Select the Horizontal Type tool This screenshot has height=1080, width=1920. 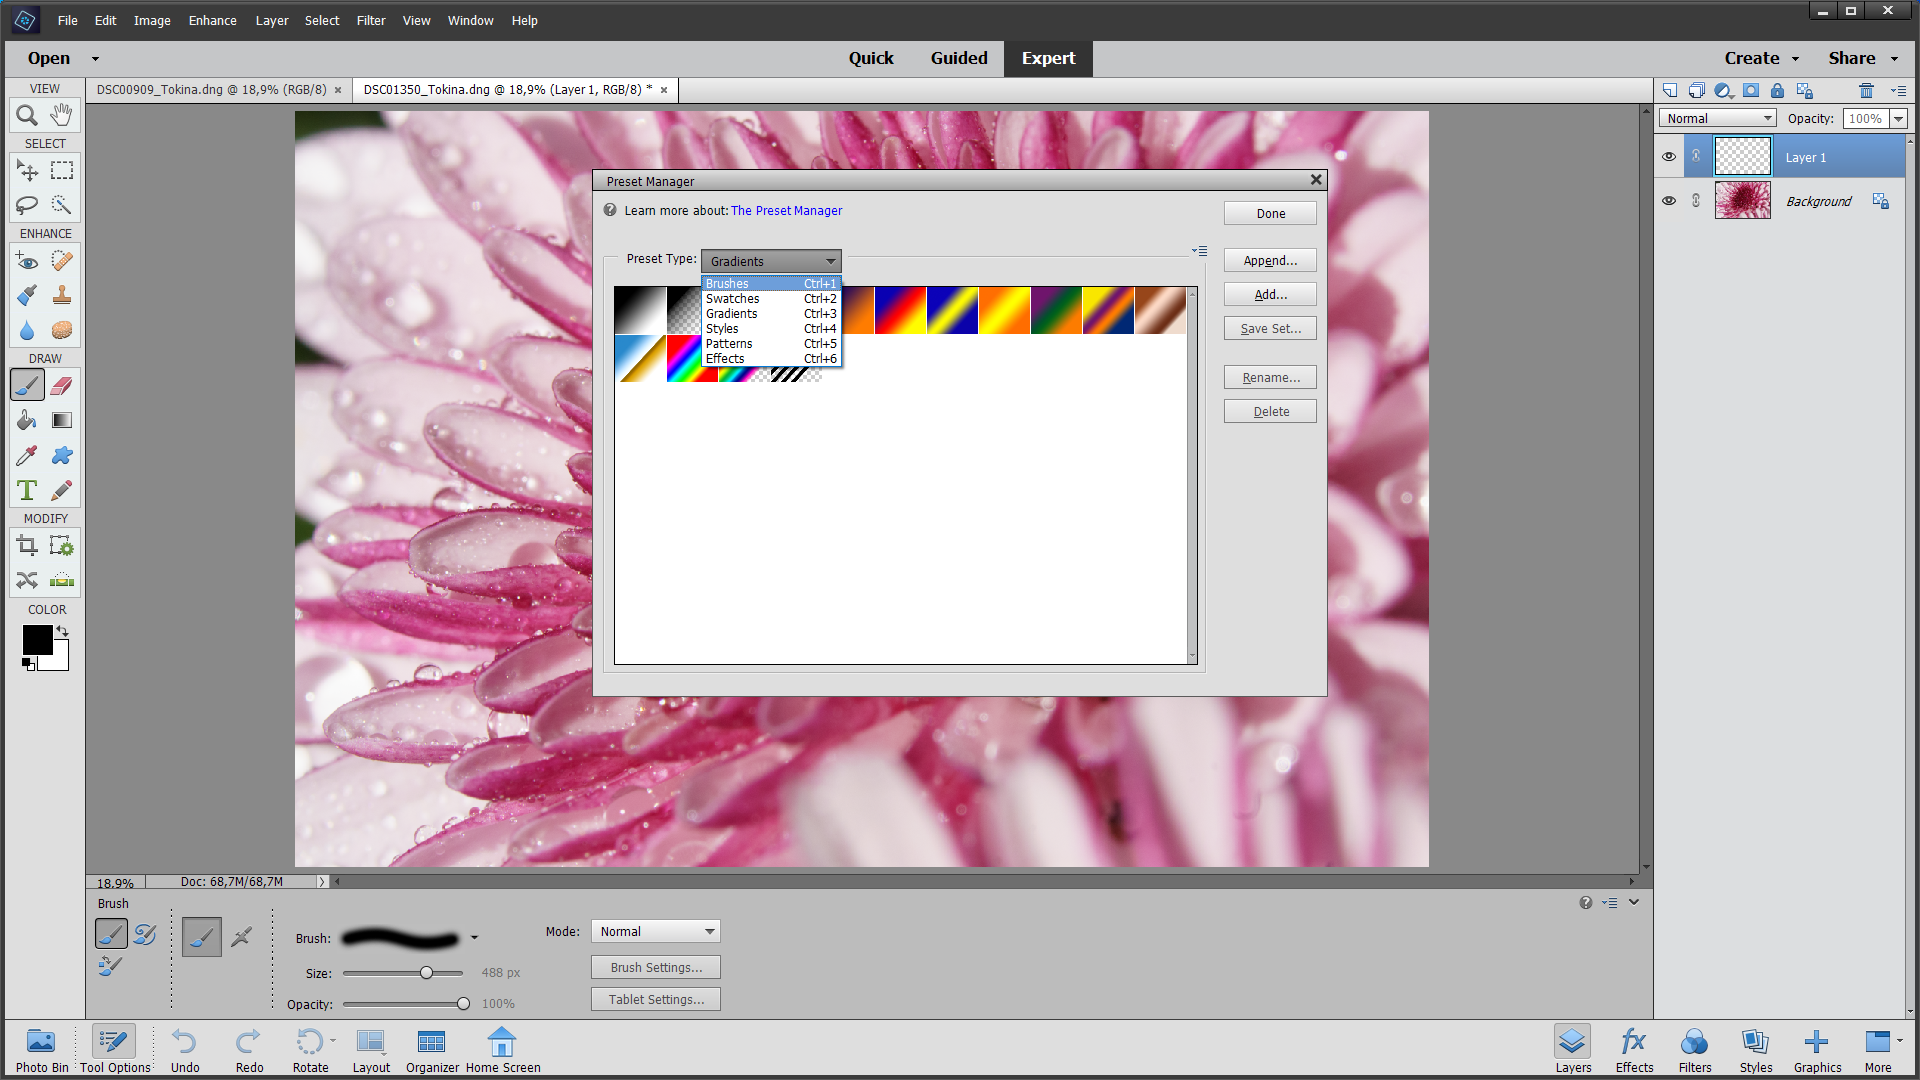pyautogui.click(x=26, y=490)
